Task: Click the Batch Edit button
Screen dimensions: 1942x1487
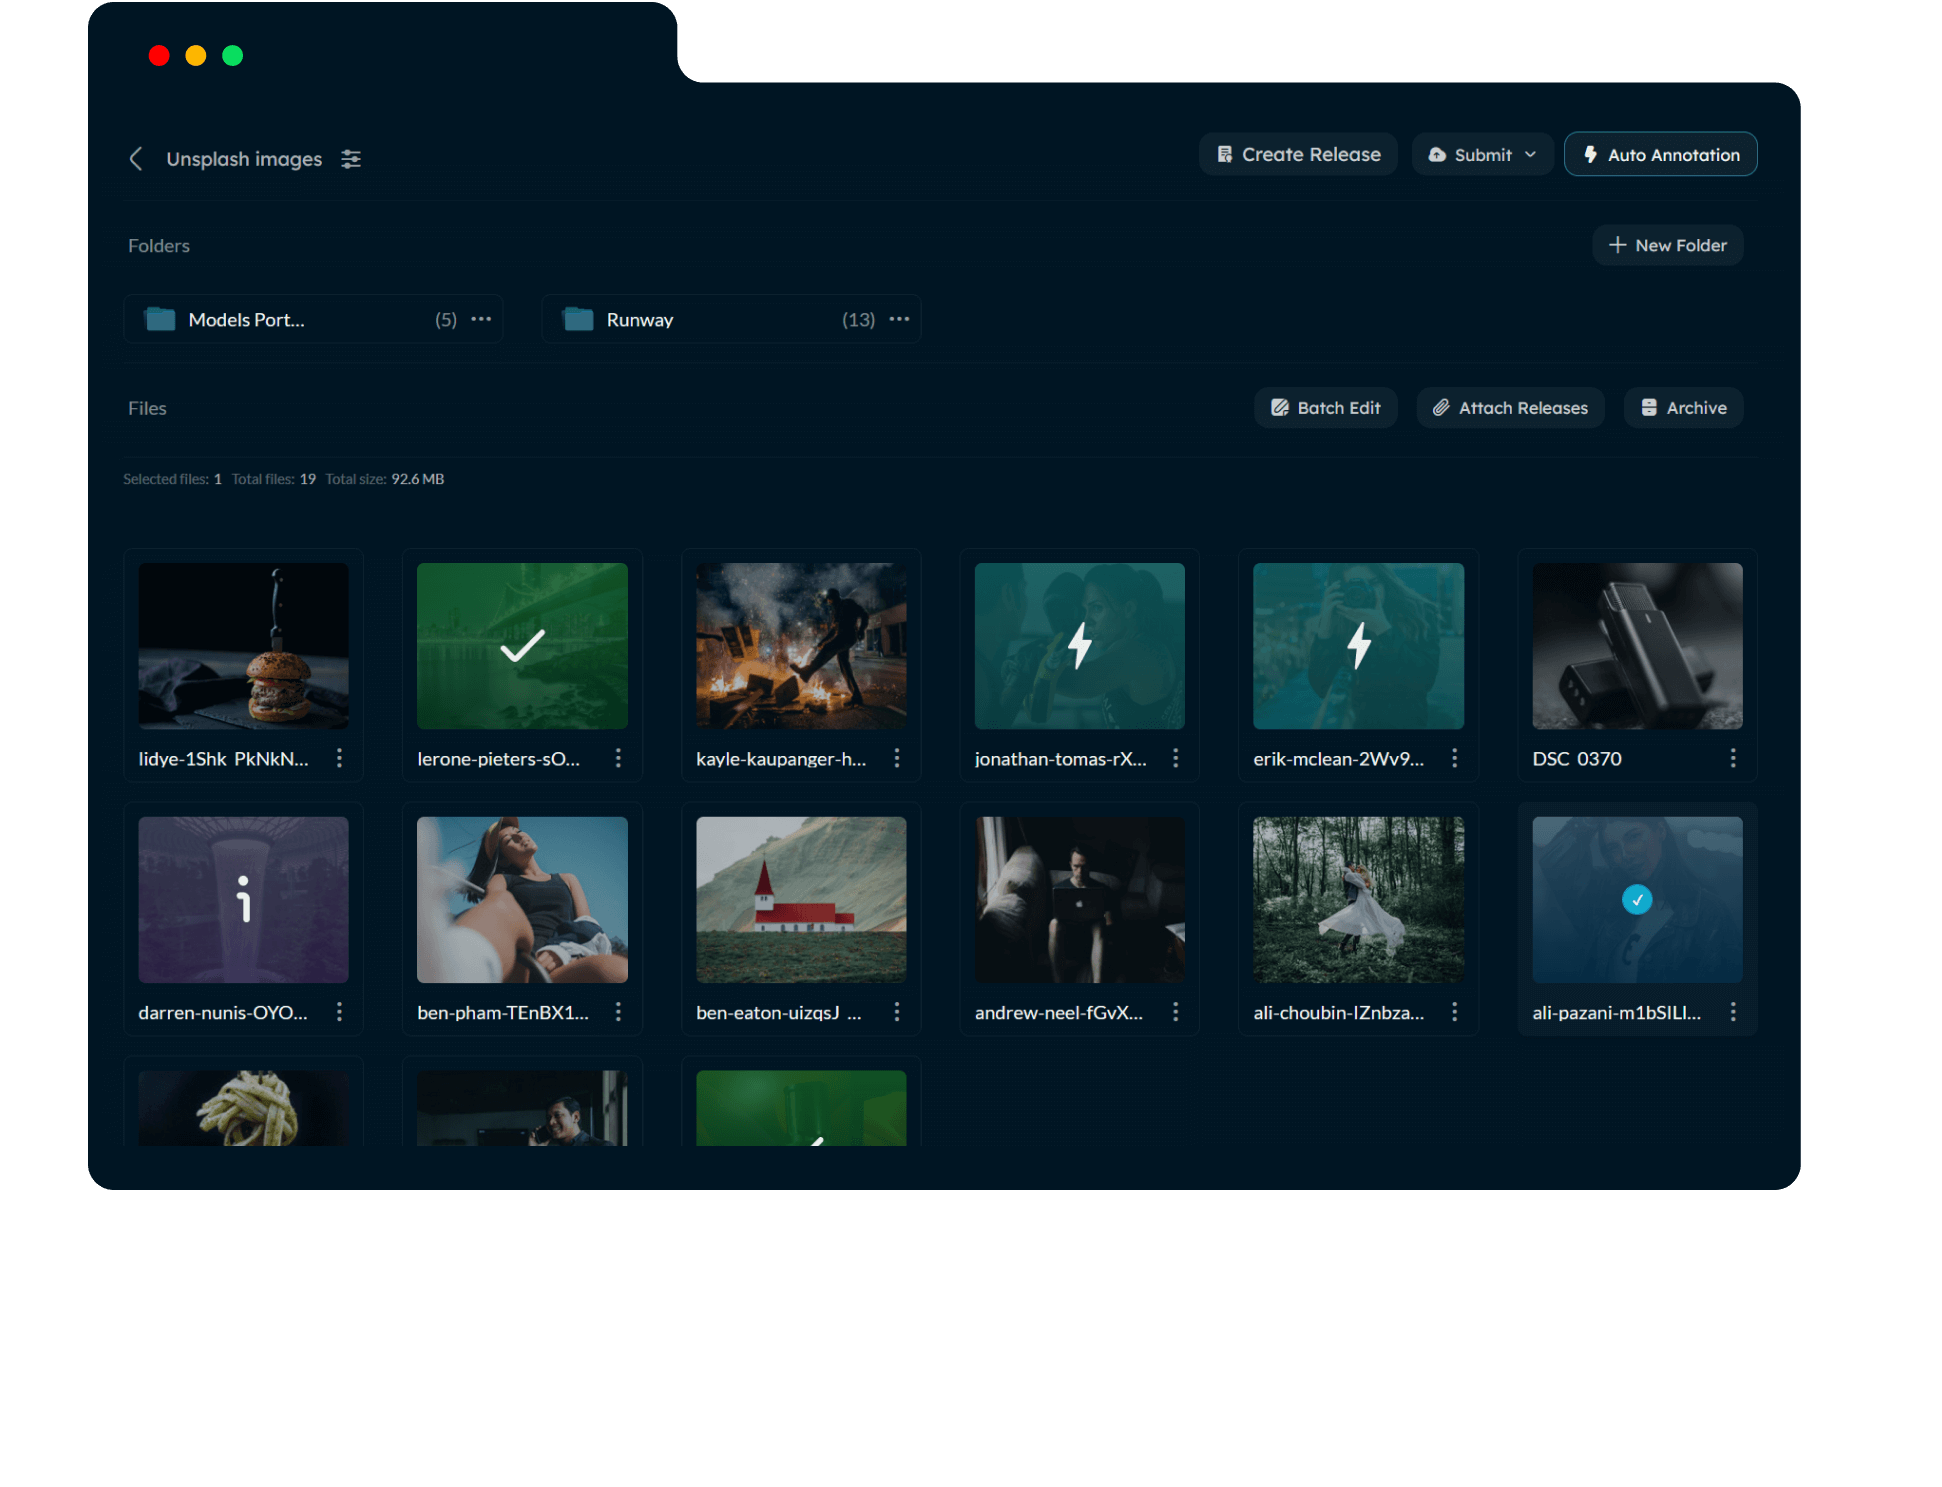Action: coord(1326,408)
